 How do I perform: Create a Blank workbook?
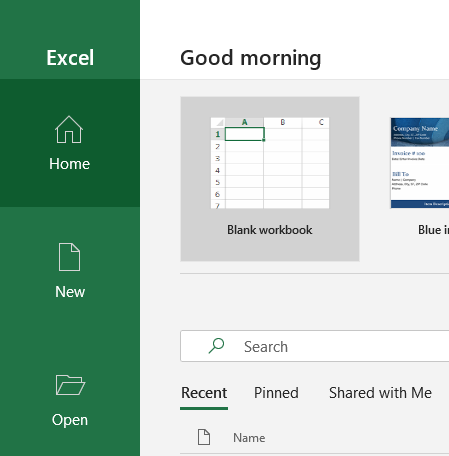(x=270, y=179)
